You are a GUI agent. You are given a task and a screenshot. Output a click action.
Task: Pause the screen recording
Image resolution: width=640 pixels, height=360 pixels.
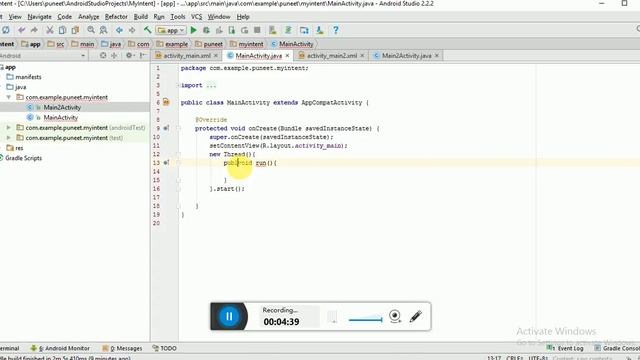(229, 316)
